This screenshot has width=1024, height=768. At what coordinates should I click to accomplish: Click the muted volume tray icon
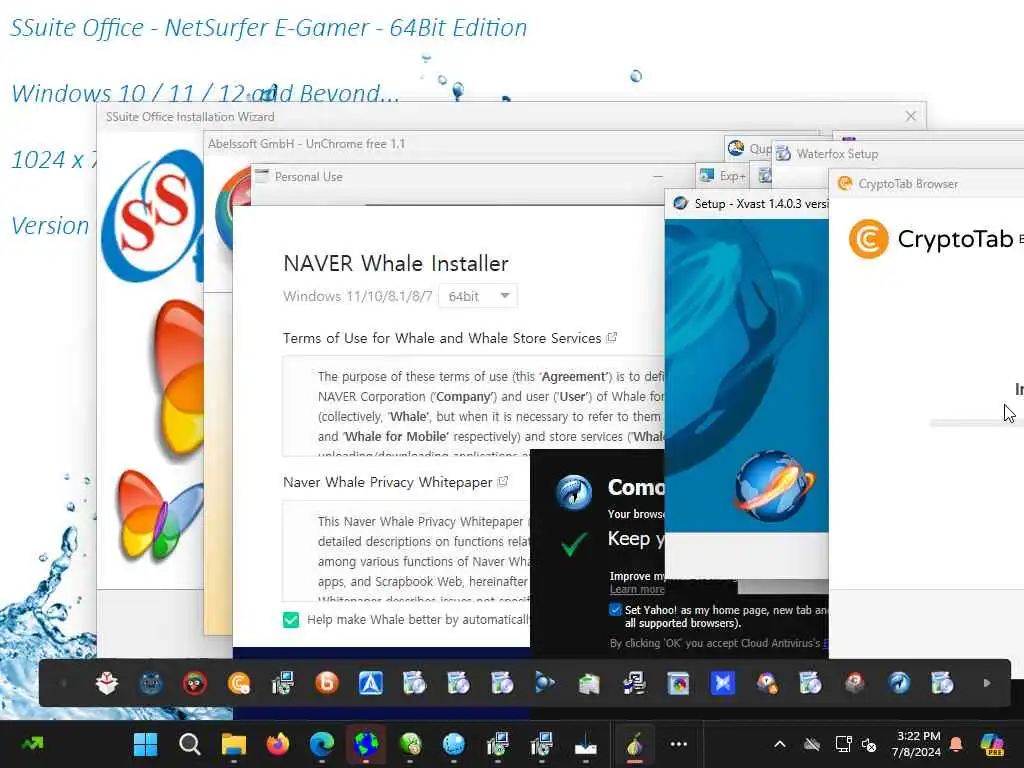tap(869, 744)
